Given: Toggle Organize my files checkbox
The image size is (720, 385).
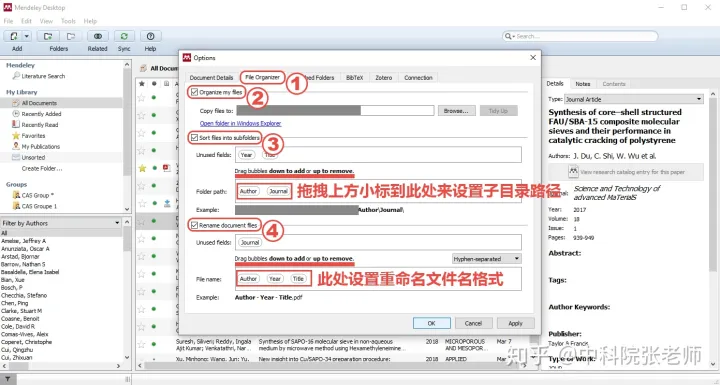Looking at the screenshot, I should pos(195,92).
